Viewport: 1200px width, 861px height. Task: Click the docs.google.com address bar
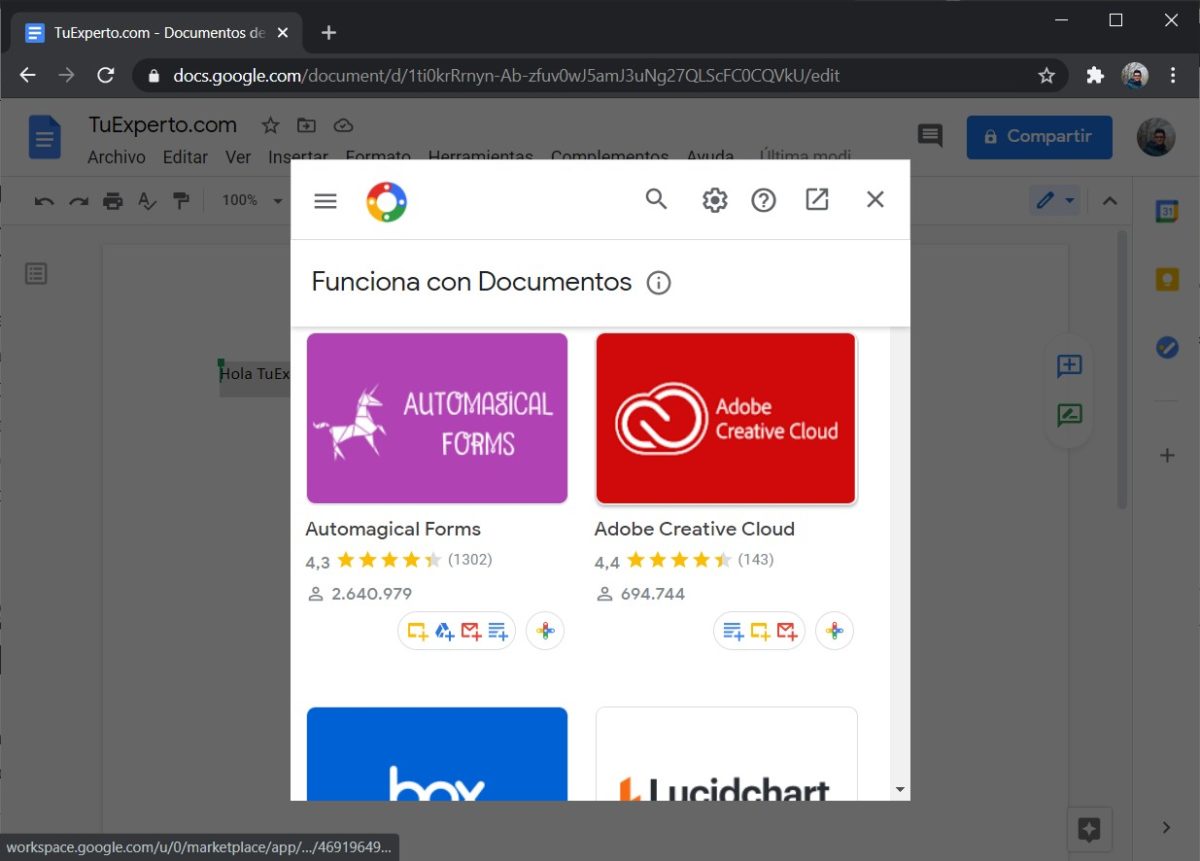pos(600,75)
